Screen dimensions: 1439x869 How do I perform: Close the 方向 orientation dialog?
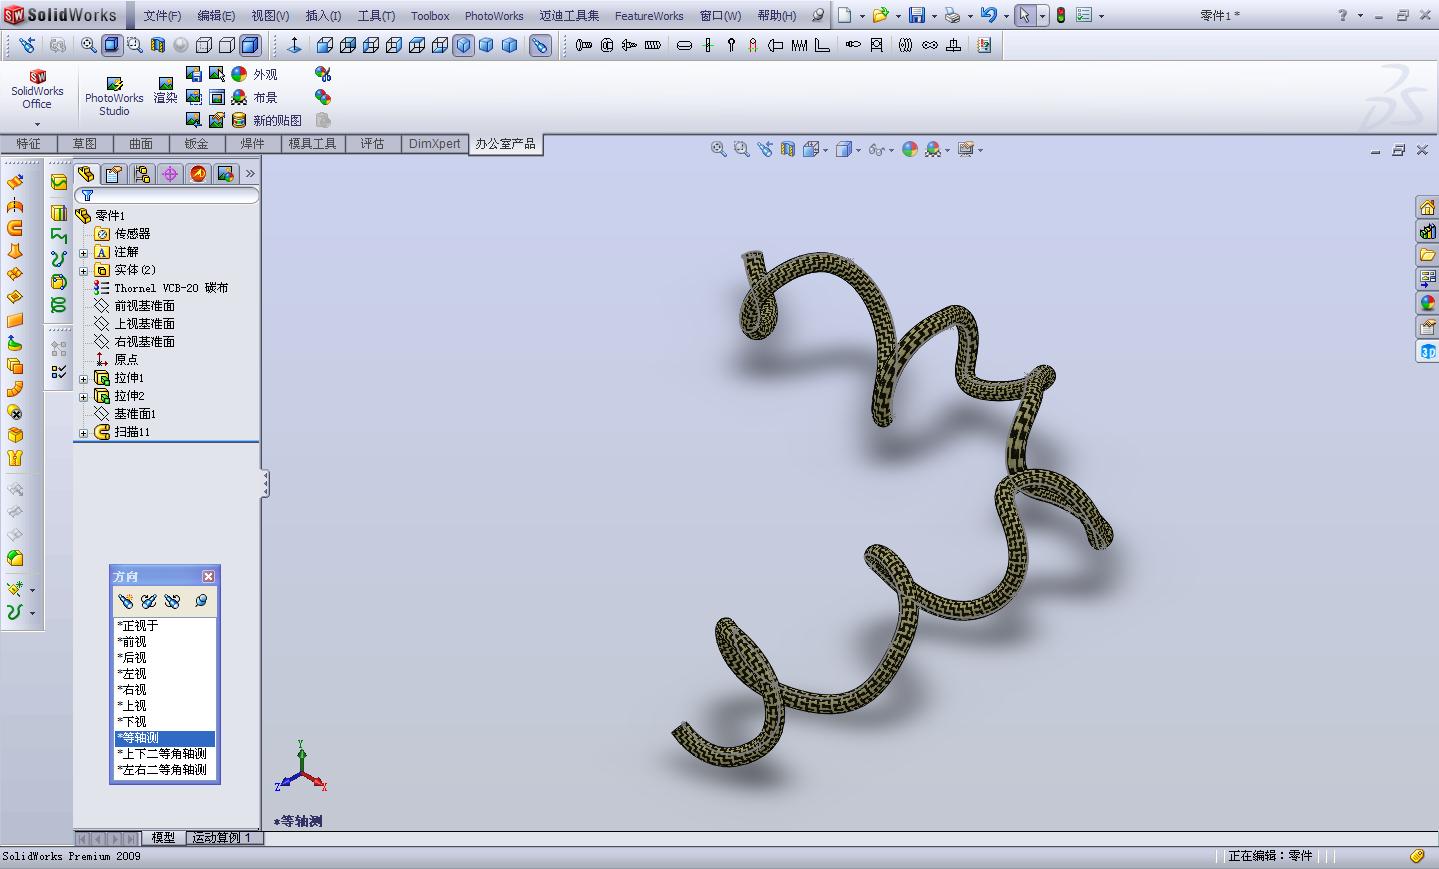(208, 576)
